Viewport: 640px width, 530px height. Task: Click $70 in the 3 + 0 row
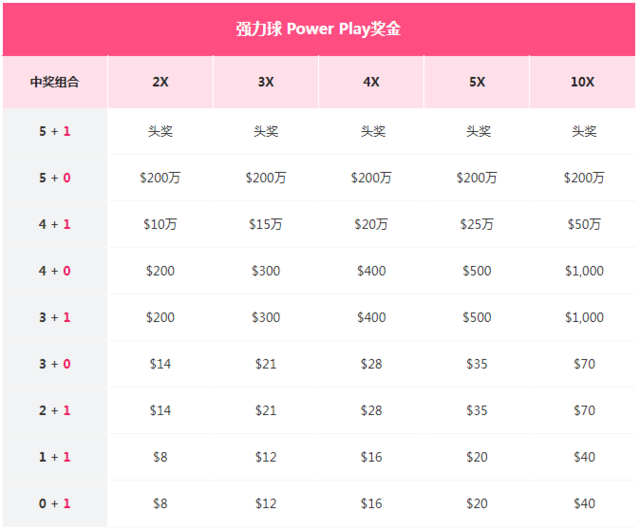click(x=584, y=364)
